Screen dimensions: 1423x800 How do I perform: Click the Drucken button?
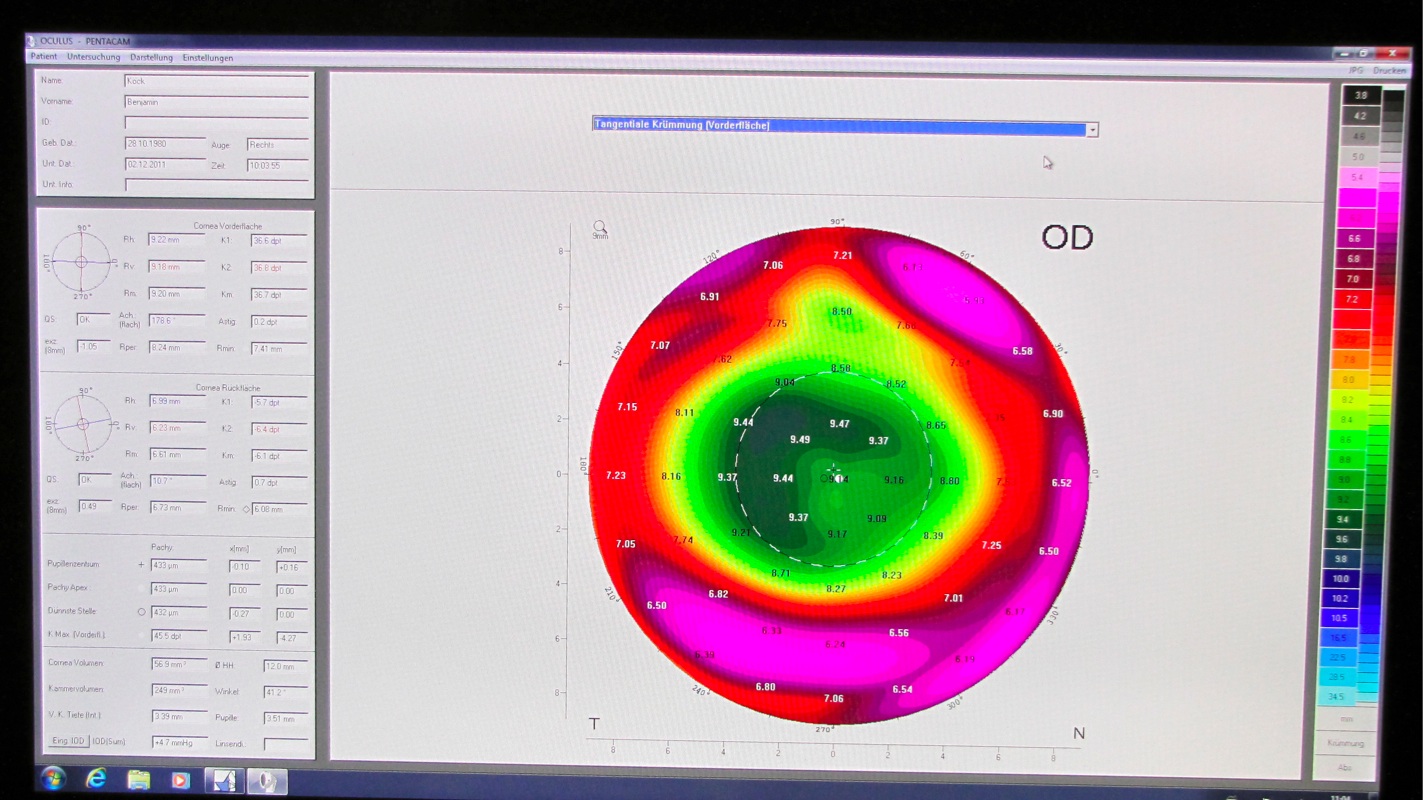pos(1389,71)
